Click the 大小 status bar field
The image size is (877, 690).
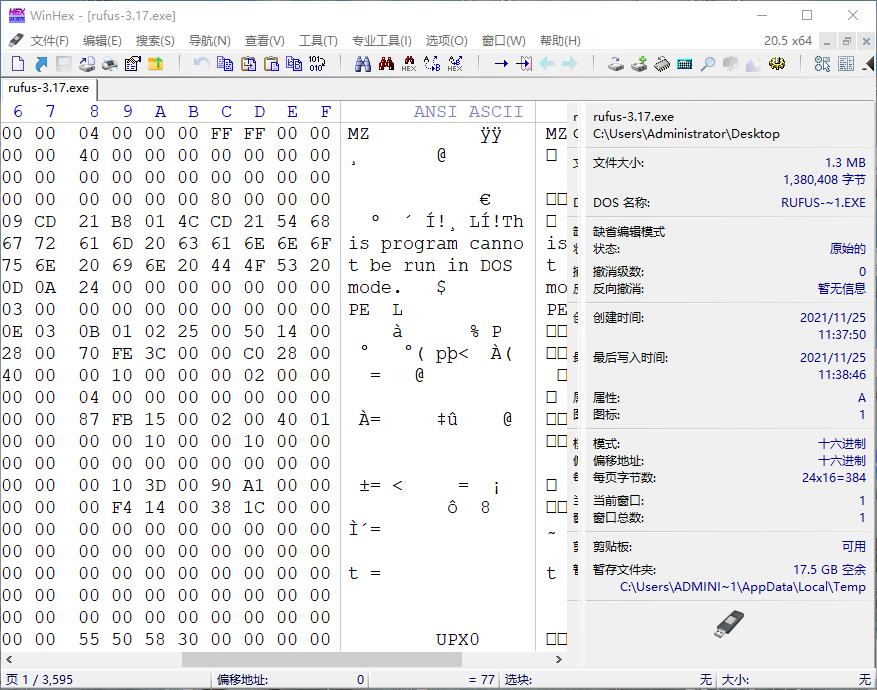796,680
